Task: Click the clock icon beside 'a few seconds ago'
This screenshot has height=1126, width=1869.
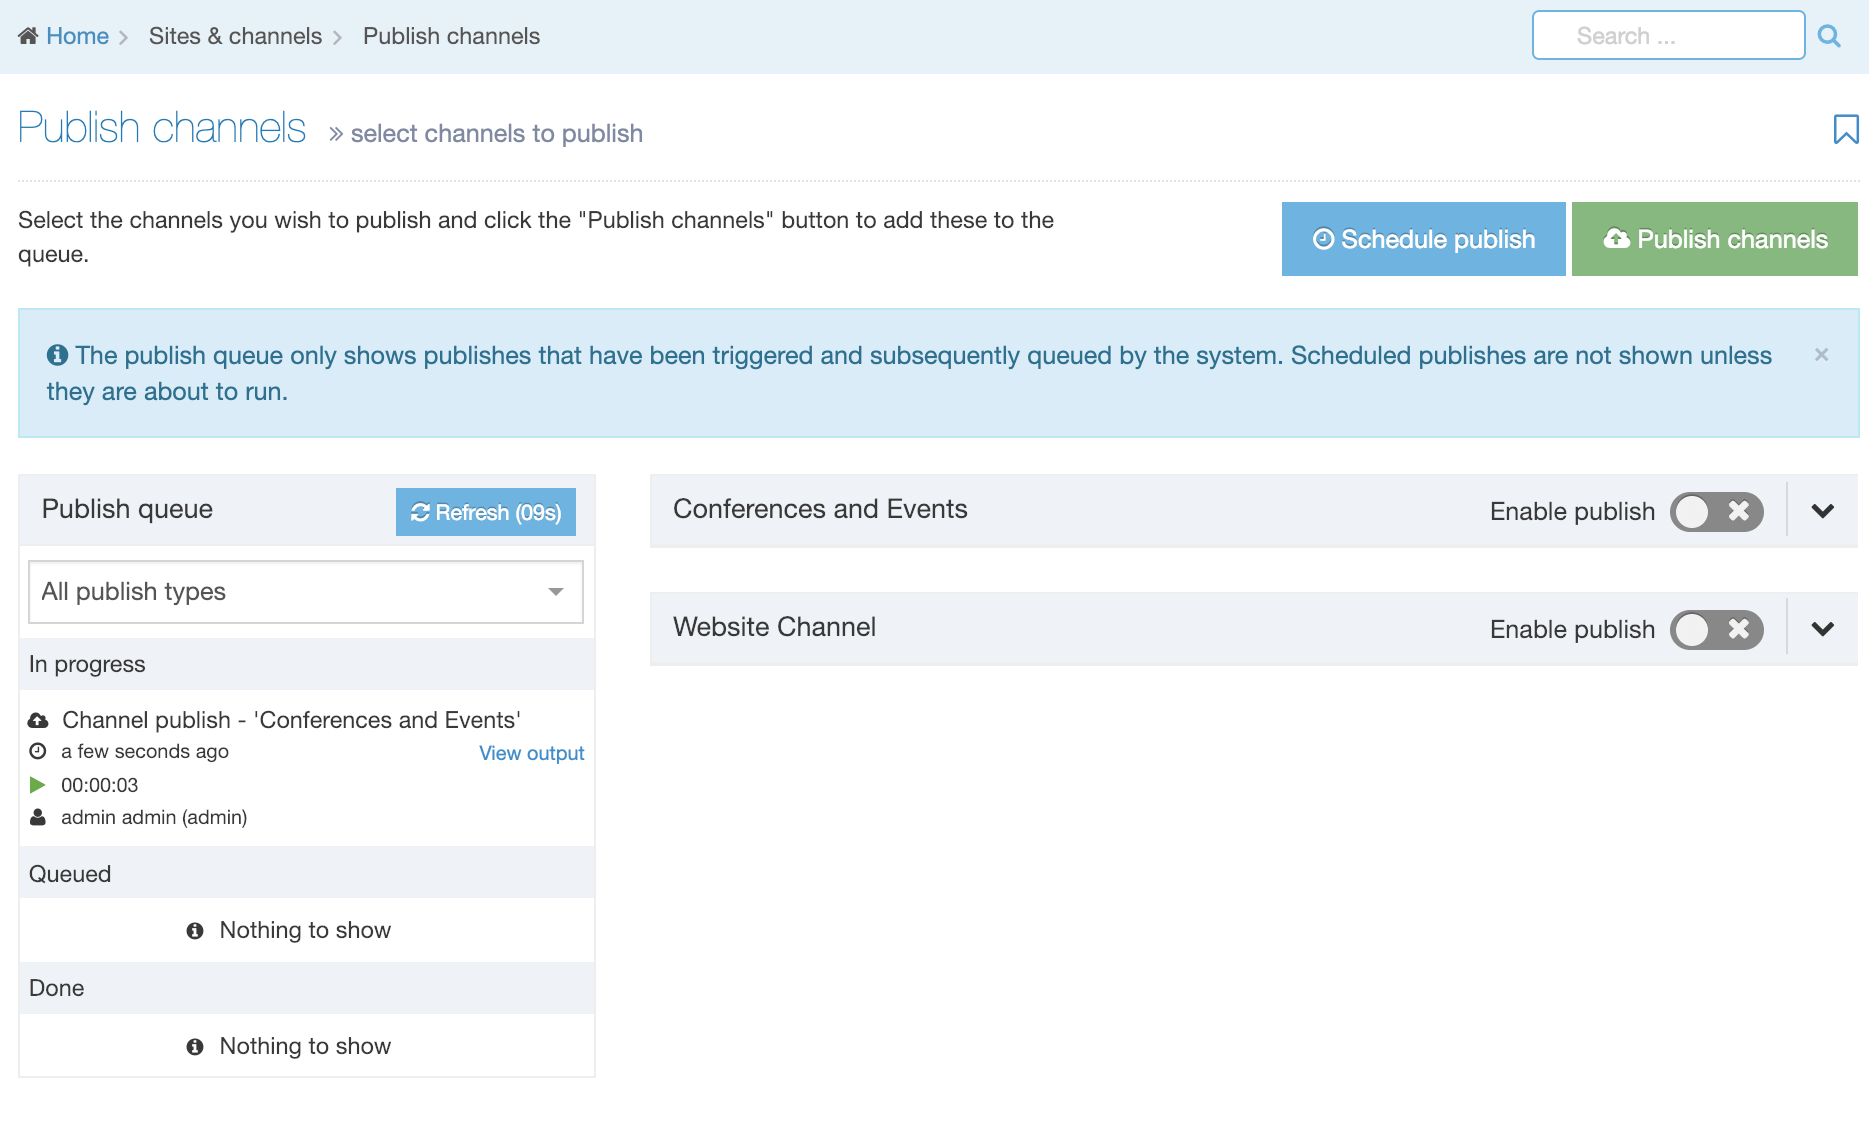Action: point(38,751)
